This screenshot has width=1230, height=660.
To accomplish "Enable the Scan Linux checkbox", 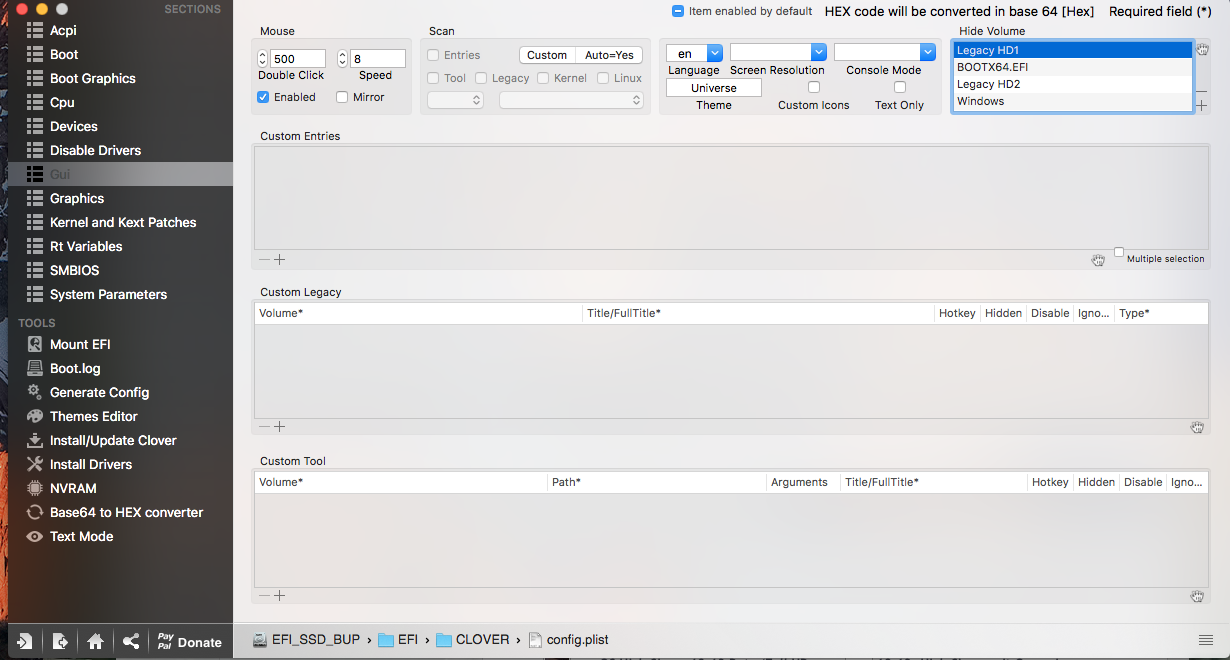I will click(603, 78).
